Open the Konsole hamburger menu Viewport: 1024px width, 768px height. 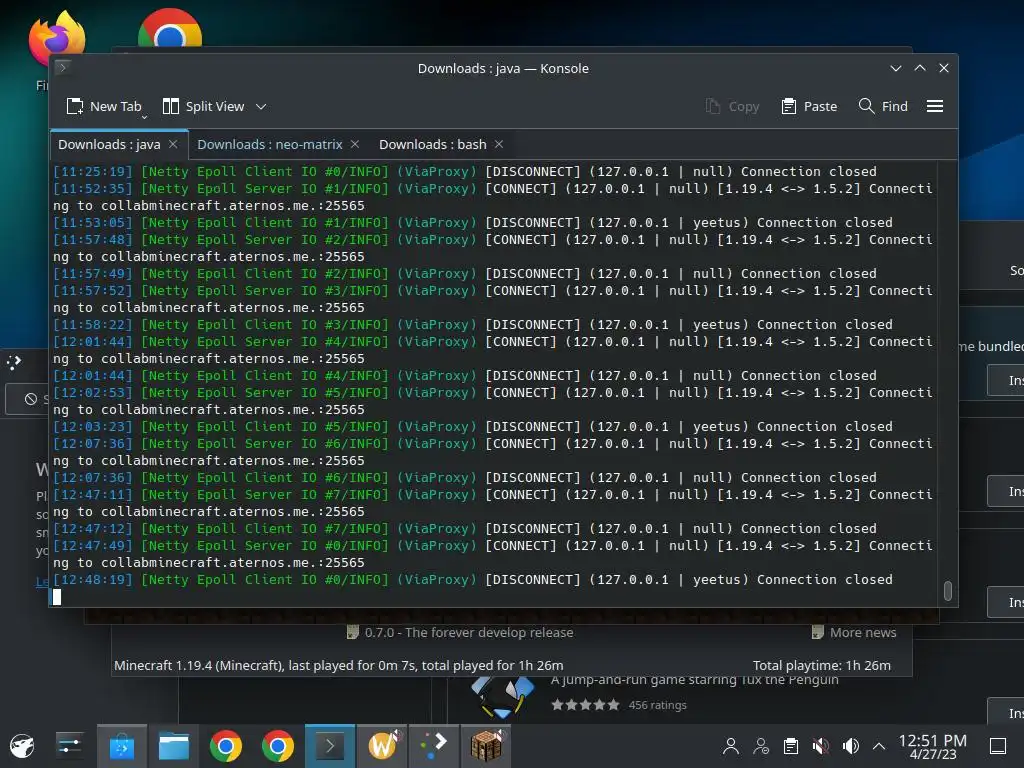935,106
